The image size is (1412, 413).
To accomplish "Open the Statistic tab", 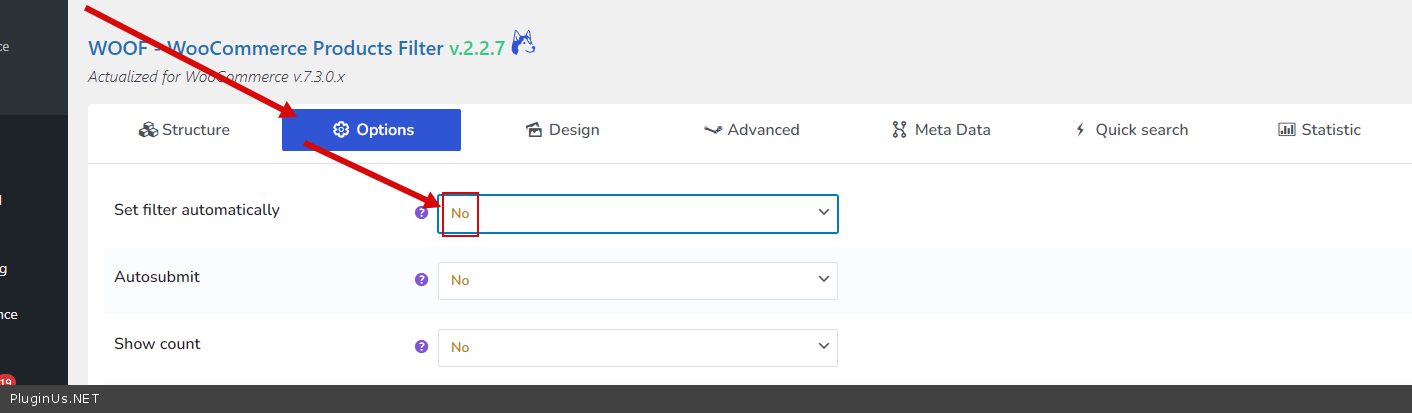I will pos(1320,130).
